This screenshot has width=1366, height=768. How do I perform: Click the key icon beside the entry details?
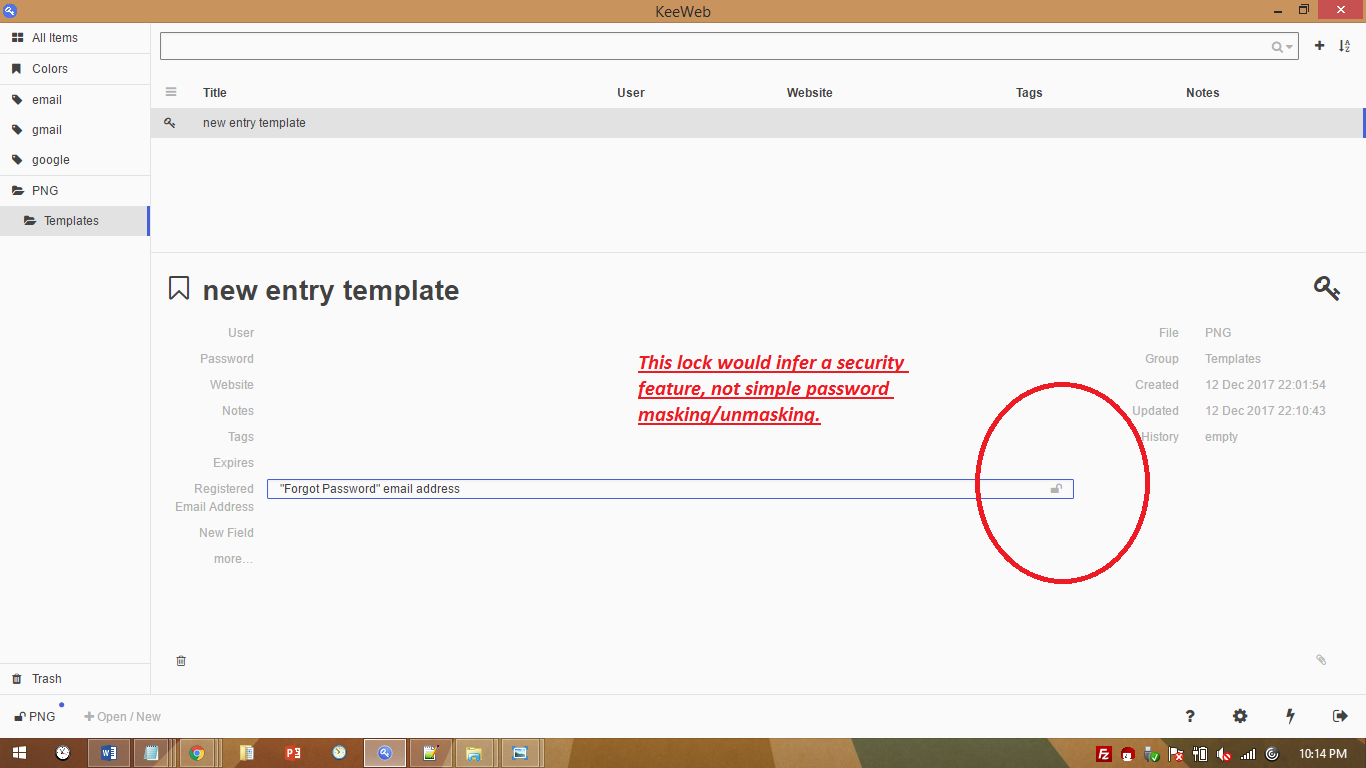(1327, 289)
